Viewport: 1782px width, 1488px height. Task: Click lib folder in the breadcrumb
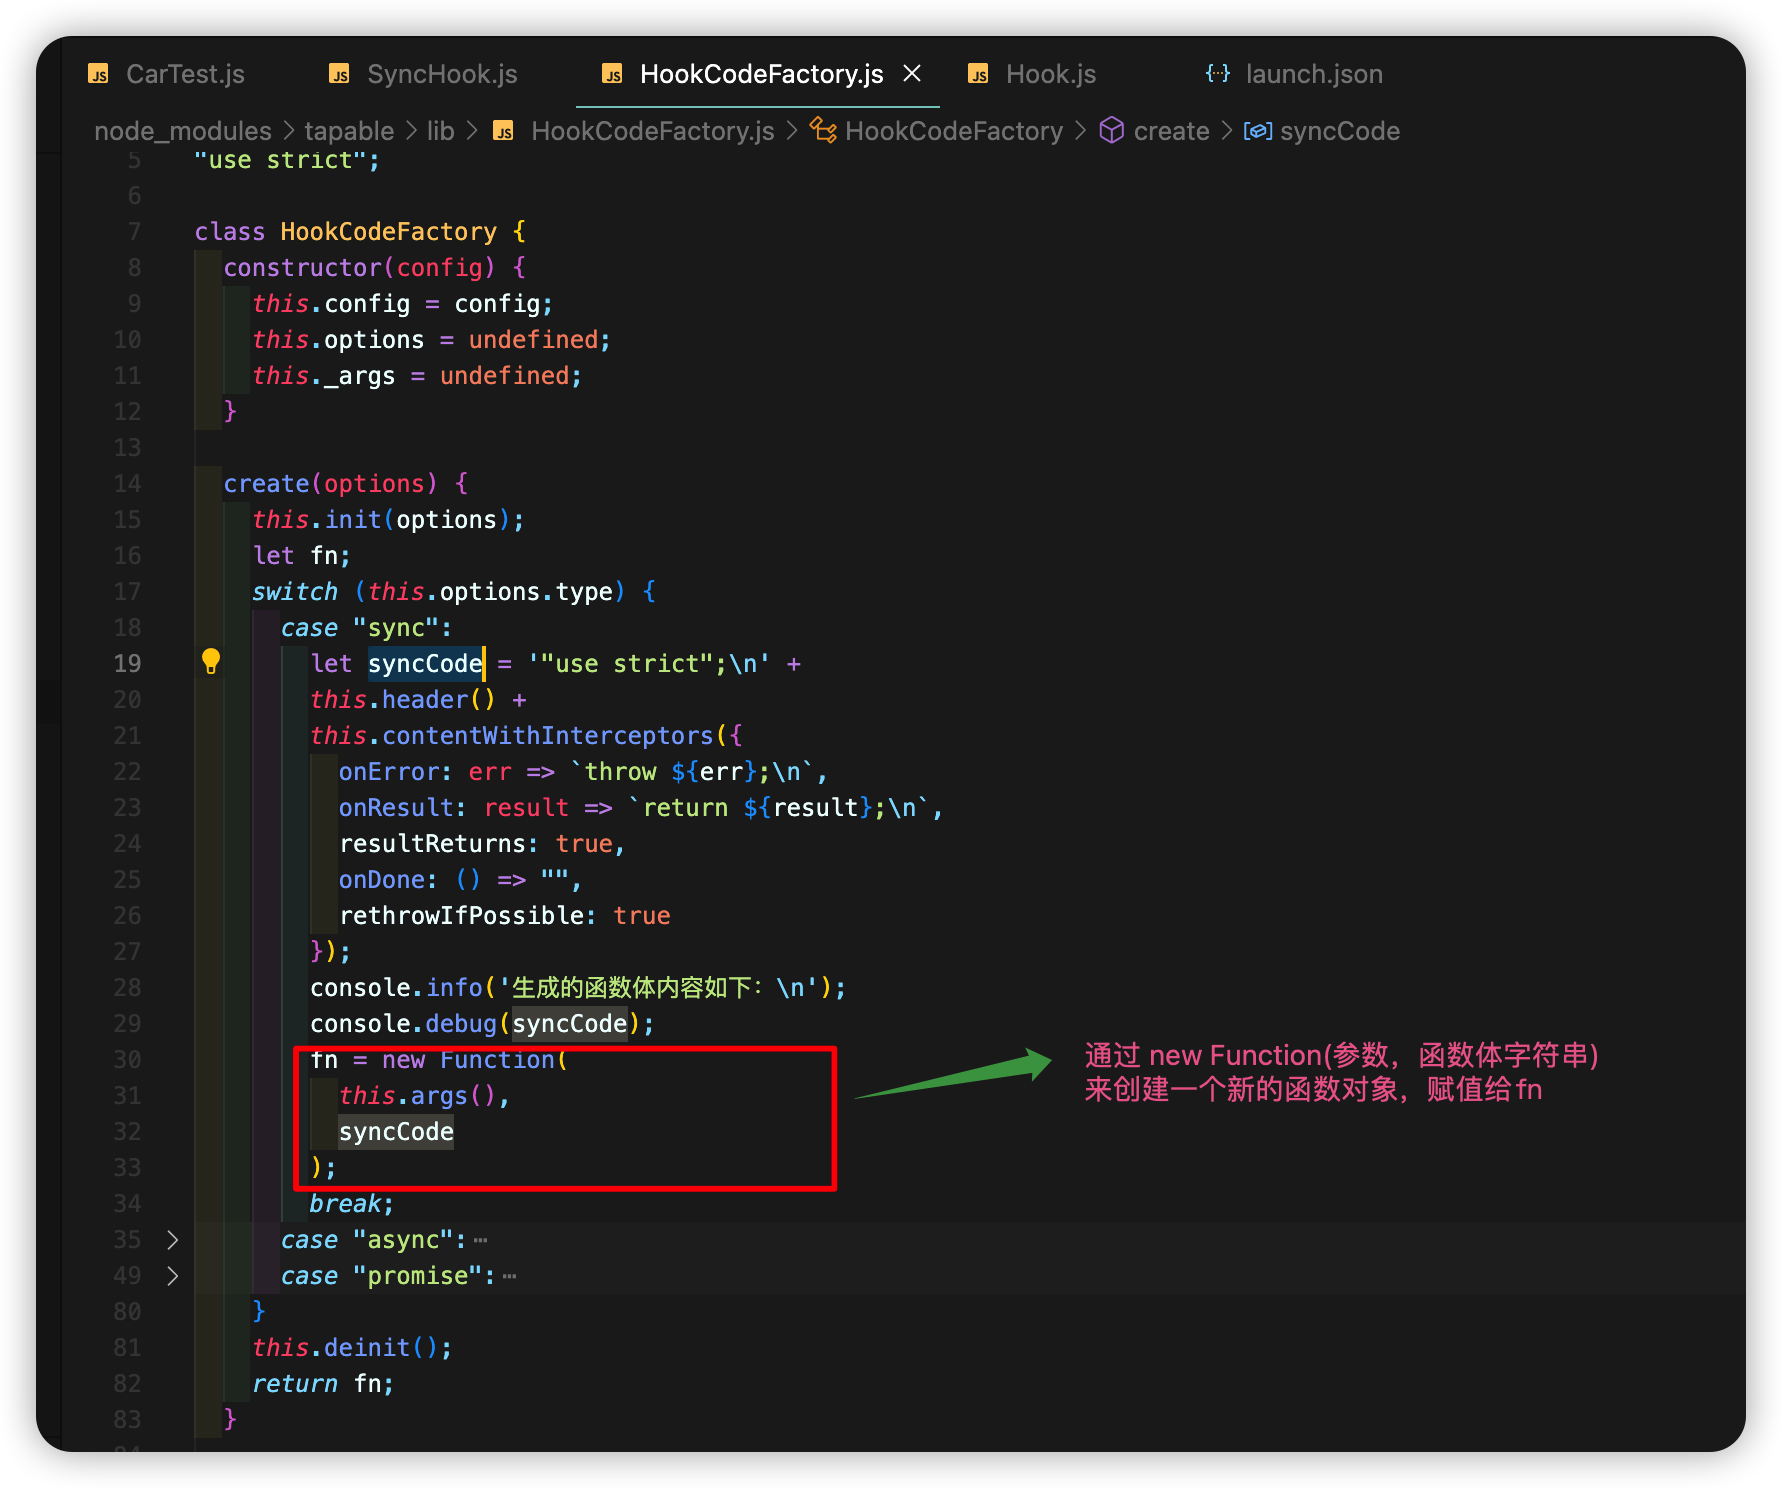pos(440,131)
